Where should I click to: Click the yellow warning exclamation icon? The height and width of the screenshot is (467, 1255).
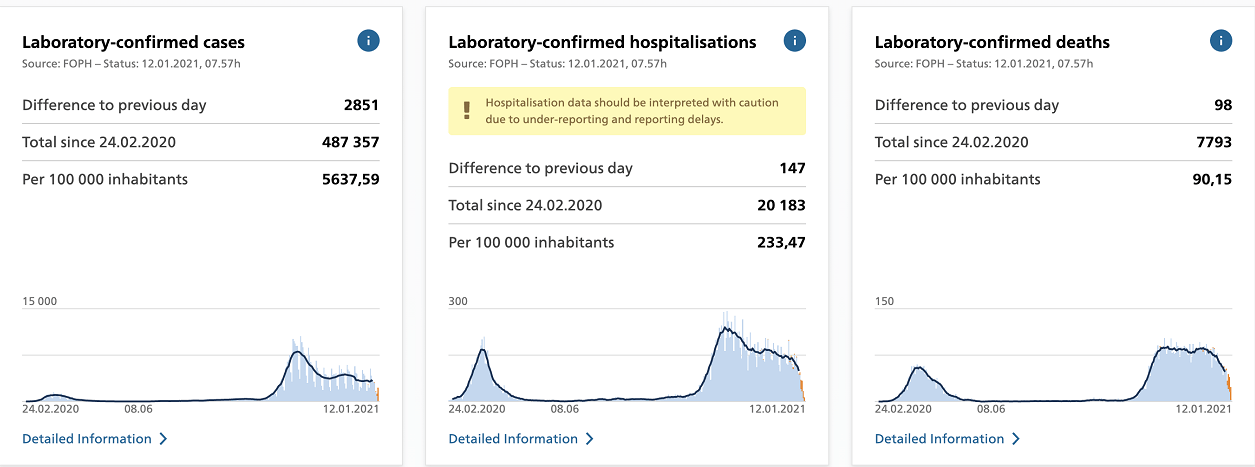pyautogui.click(x=466, y=111)
